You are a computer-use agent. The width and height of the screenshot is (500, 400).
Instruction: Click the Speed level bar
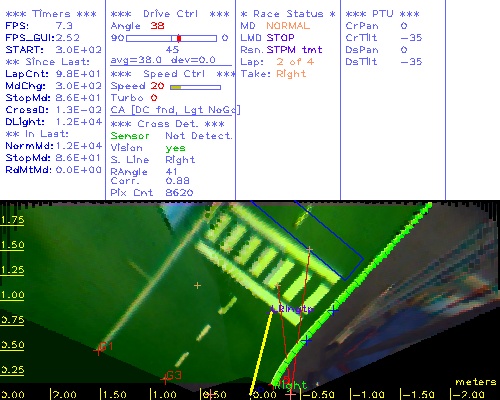tap(195, 87)
